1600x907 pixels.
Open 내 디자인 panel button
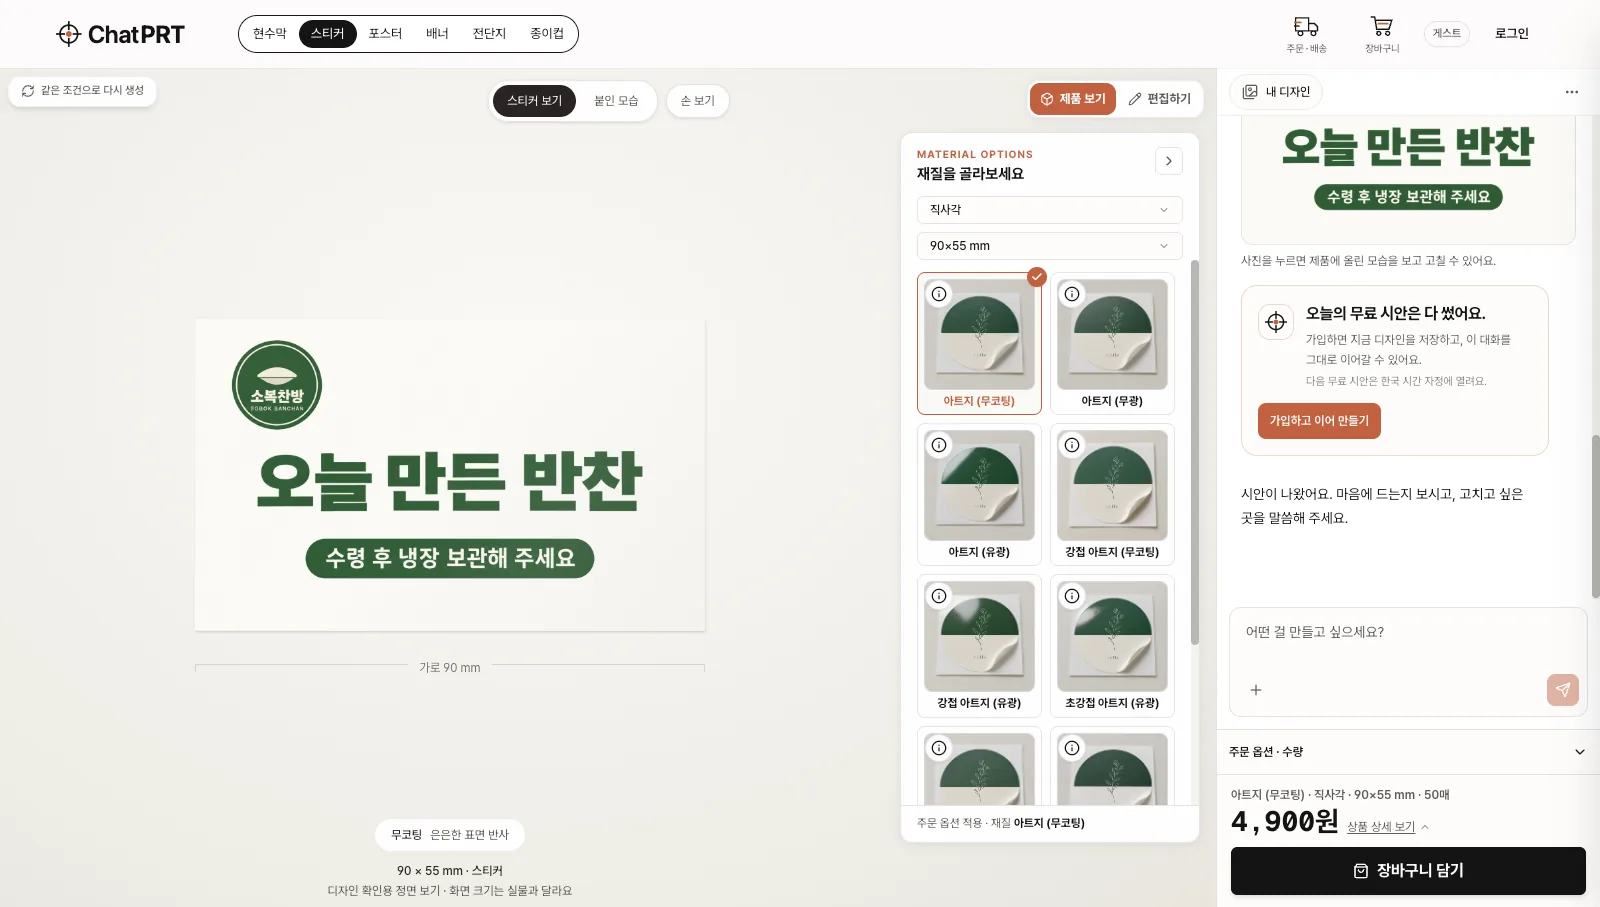point(1276,92)
